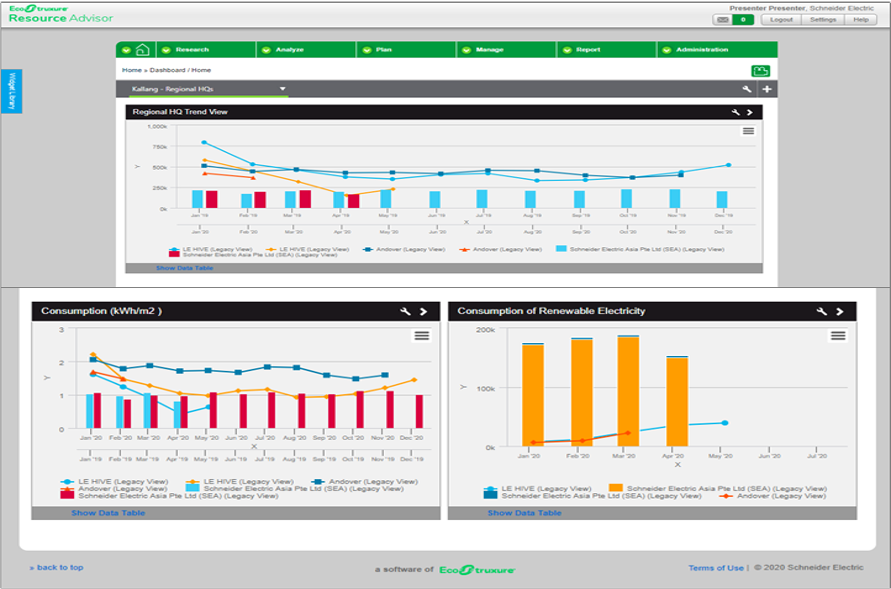
Task: Toggle red-triangle Andover series in Trend View legend
Action: coord(501,249)
